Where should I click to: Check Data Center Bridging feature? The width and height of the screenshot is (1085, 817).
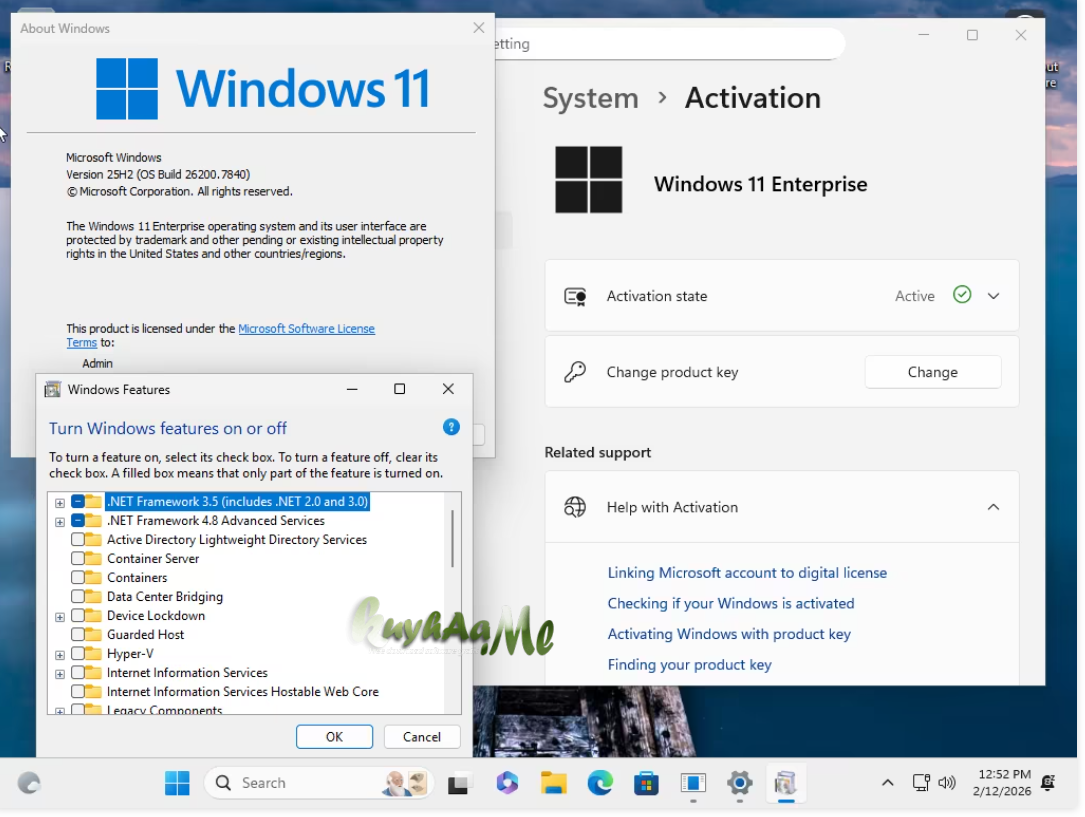point(78,596)
